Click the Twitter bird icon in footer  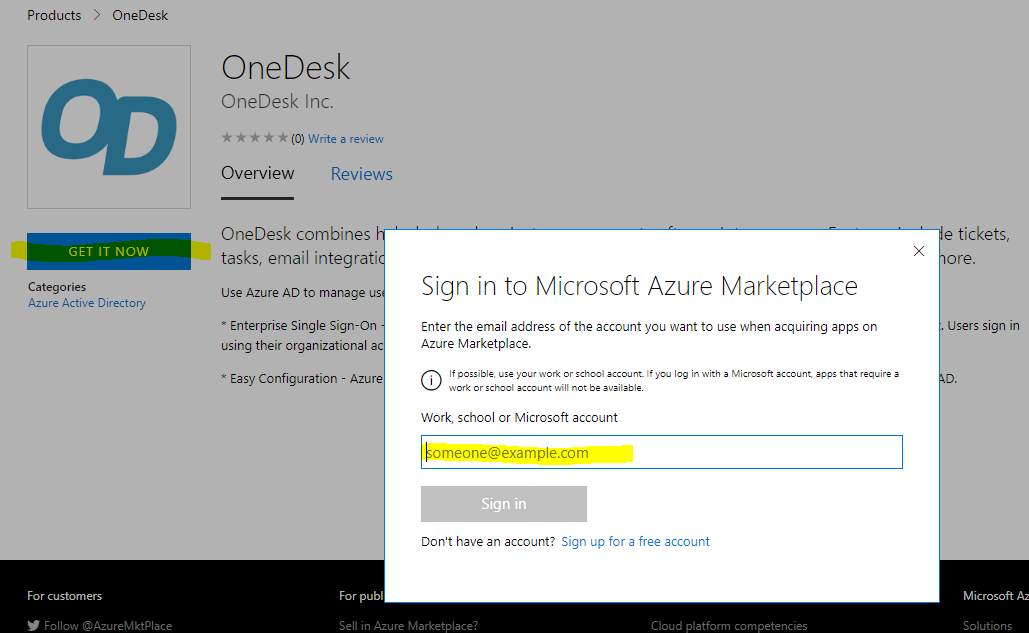tap(34, 626)
